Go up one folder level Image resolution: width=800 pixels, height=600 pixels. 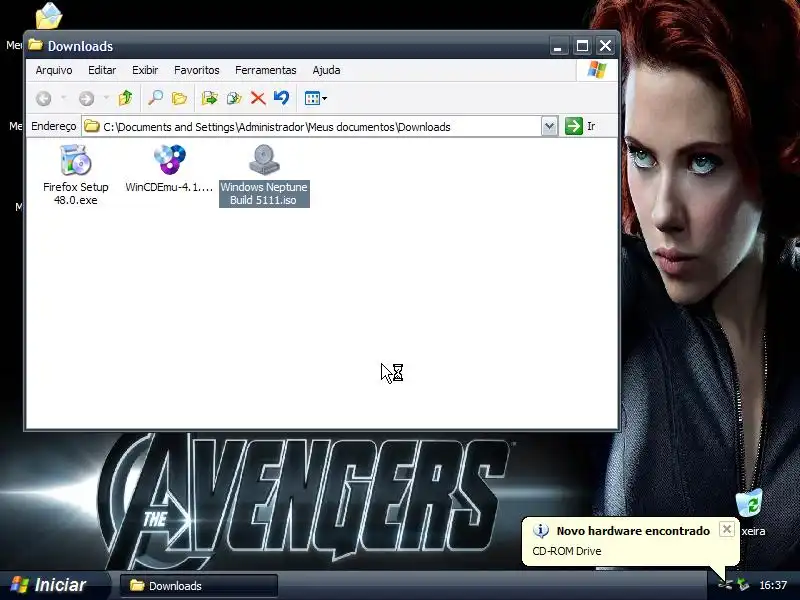coord(126,97)
